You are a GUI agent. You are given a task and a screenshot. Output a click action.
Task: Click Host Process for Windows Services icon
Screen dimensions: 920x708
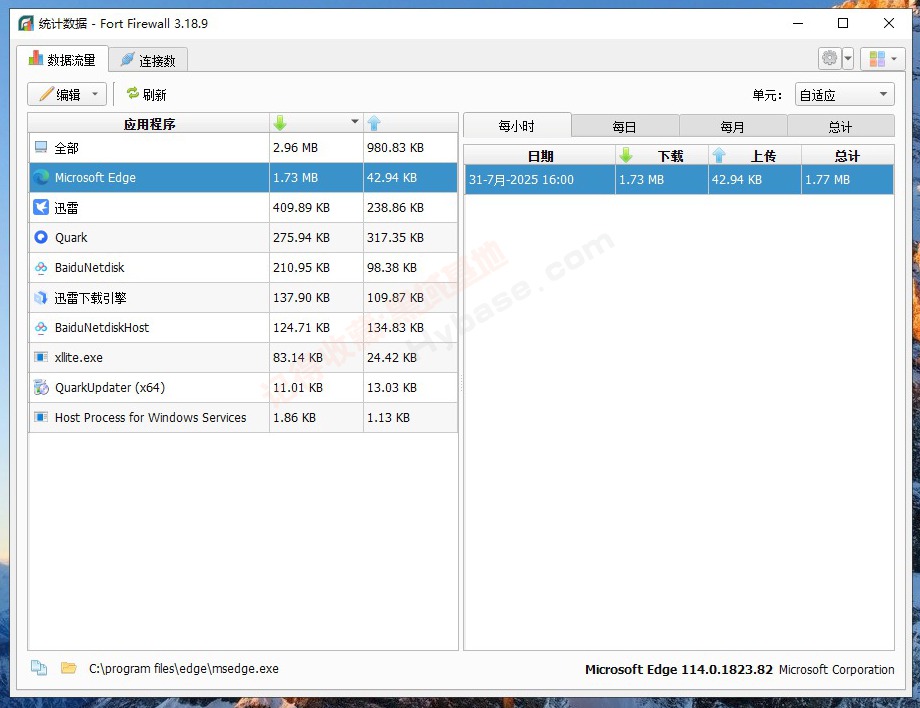pos(41,417)
